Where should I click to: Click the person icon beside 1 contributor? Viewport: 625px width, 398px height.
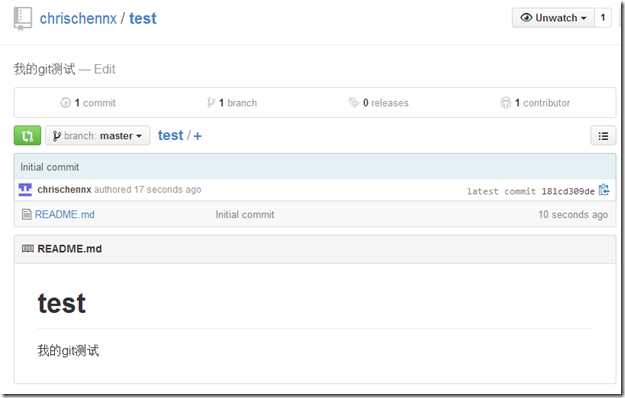click(x=505, y=103)
